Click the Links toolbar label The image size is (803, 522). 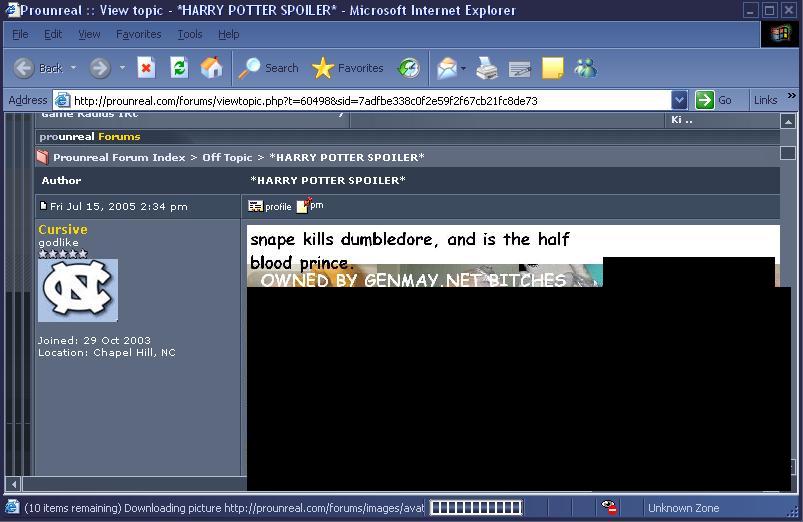click(x=765, y=100)
